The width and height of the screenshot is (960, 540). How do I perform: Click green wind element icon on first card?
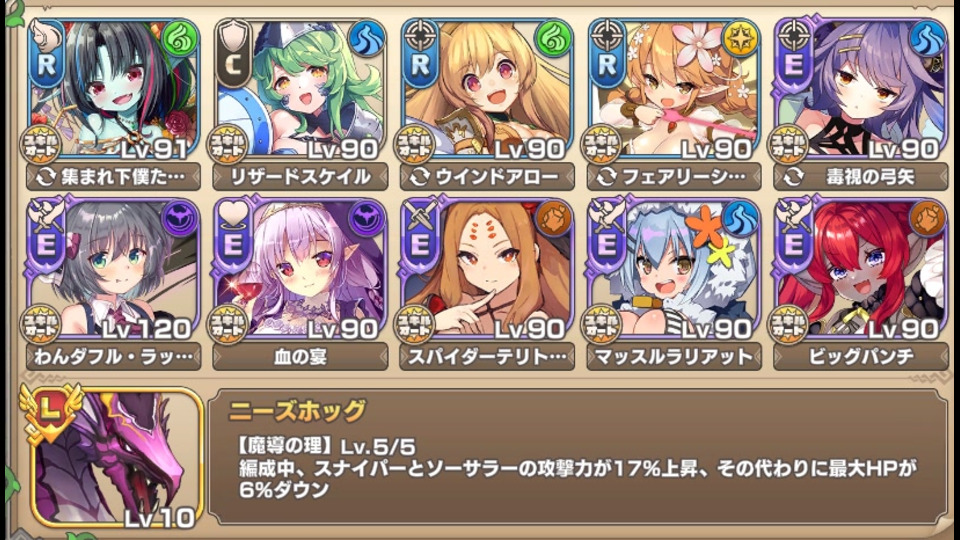(180, 39)
